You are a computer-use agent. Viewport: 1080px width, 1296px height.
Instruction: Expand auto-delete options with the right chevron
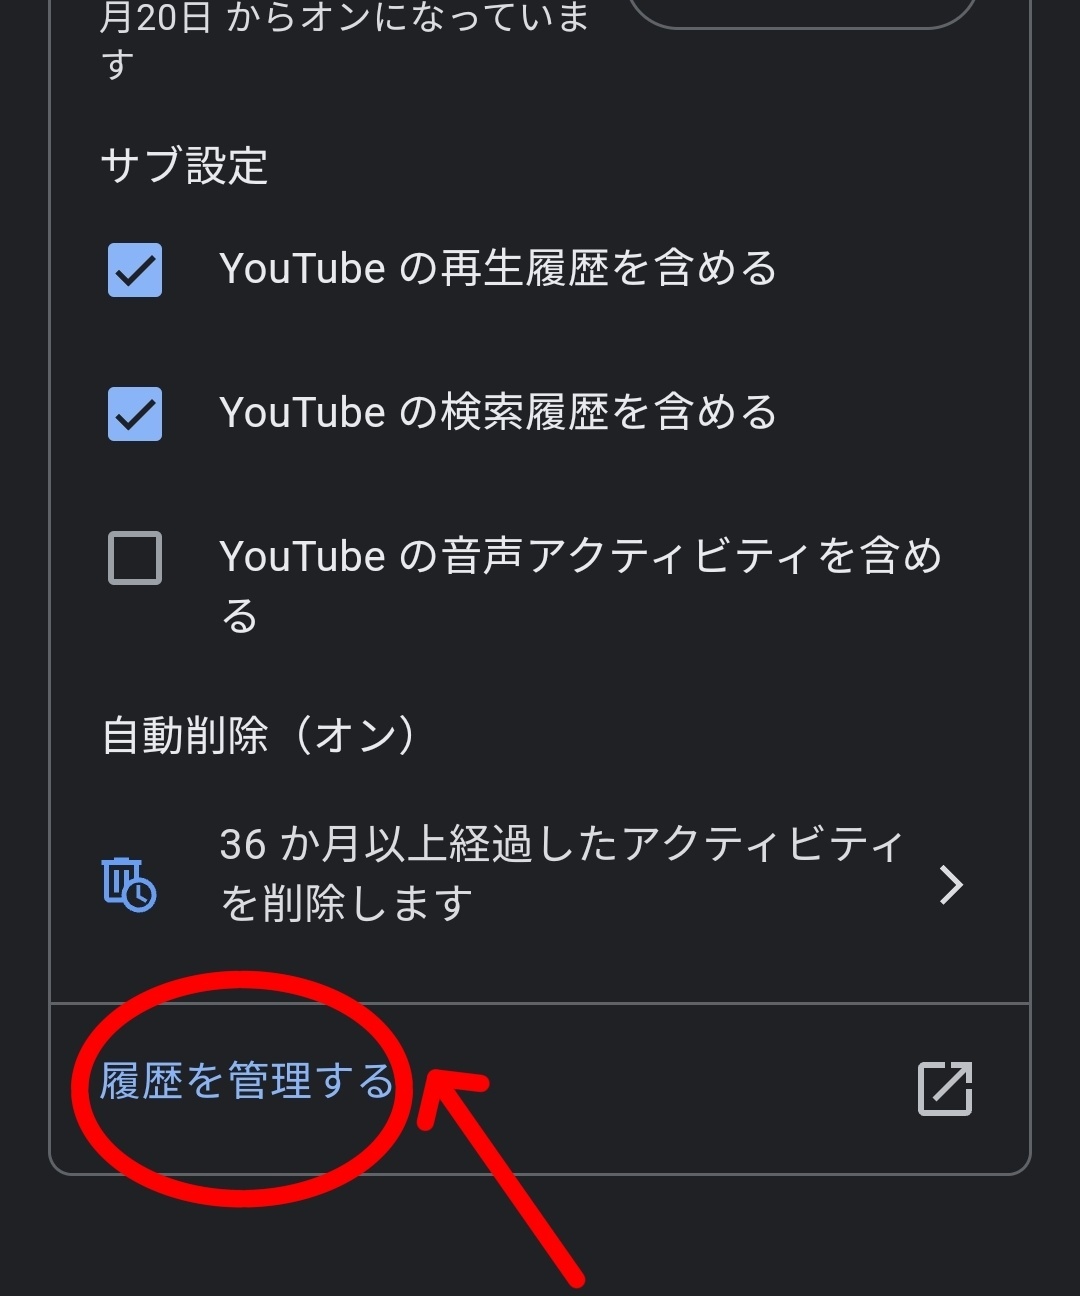[951, 884]
